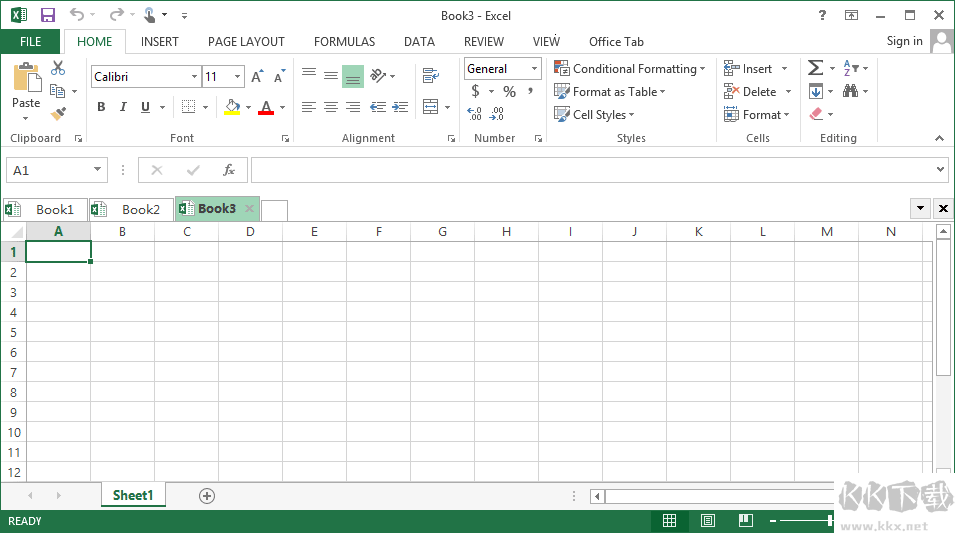Open Conditional Formatting menu
This screenshot has width=955, height=533.
point(631,69)
